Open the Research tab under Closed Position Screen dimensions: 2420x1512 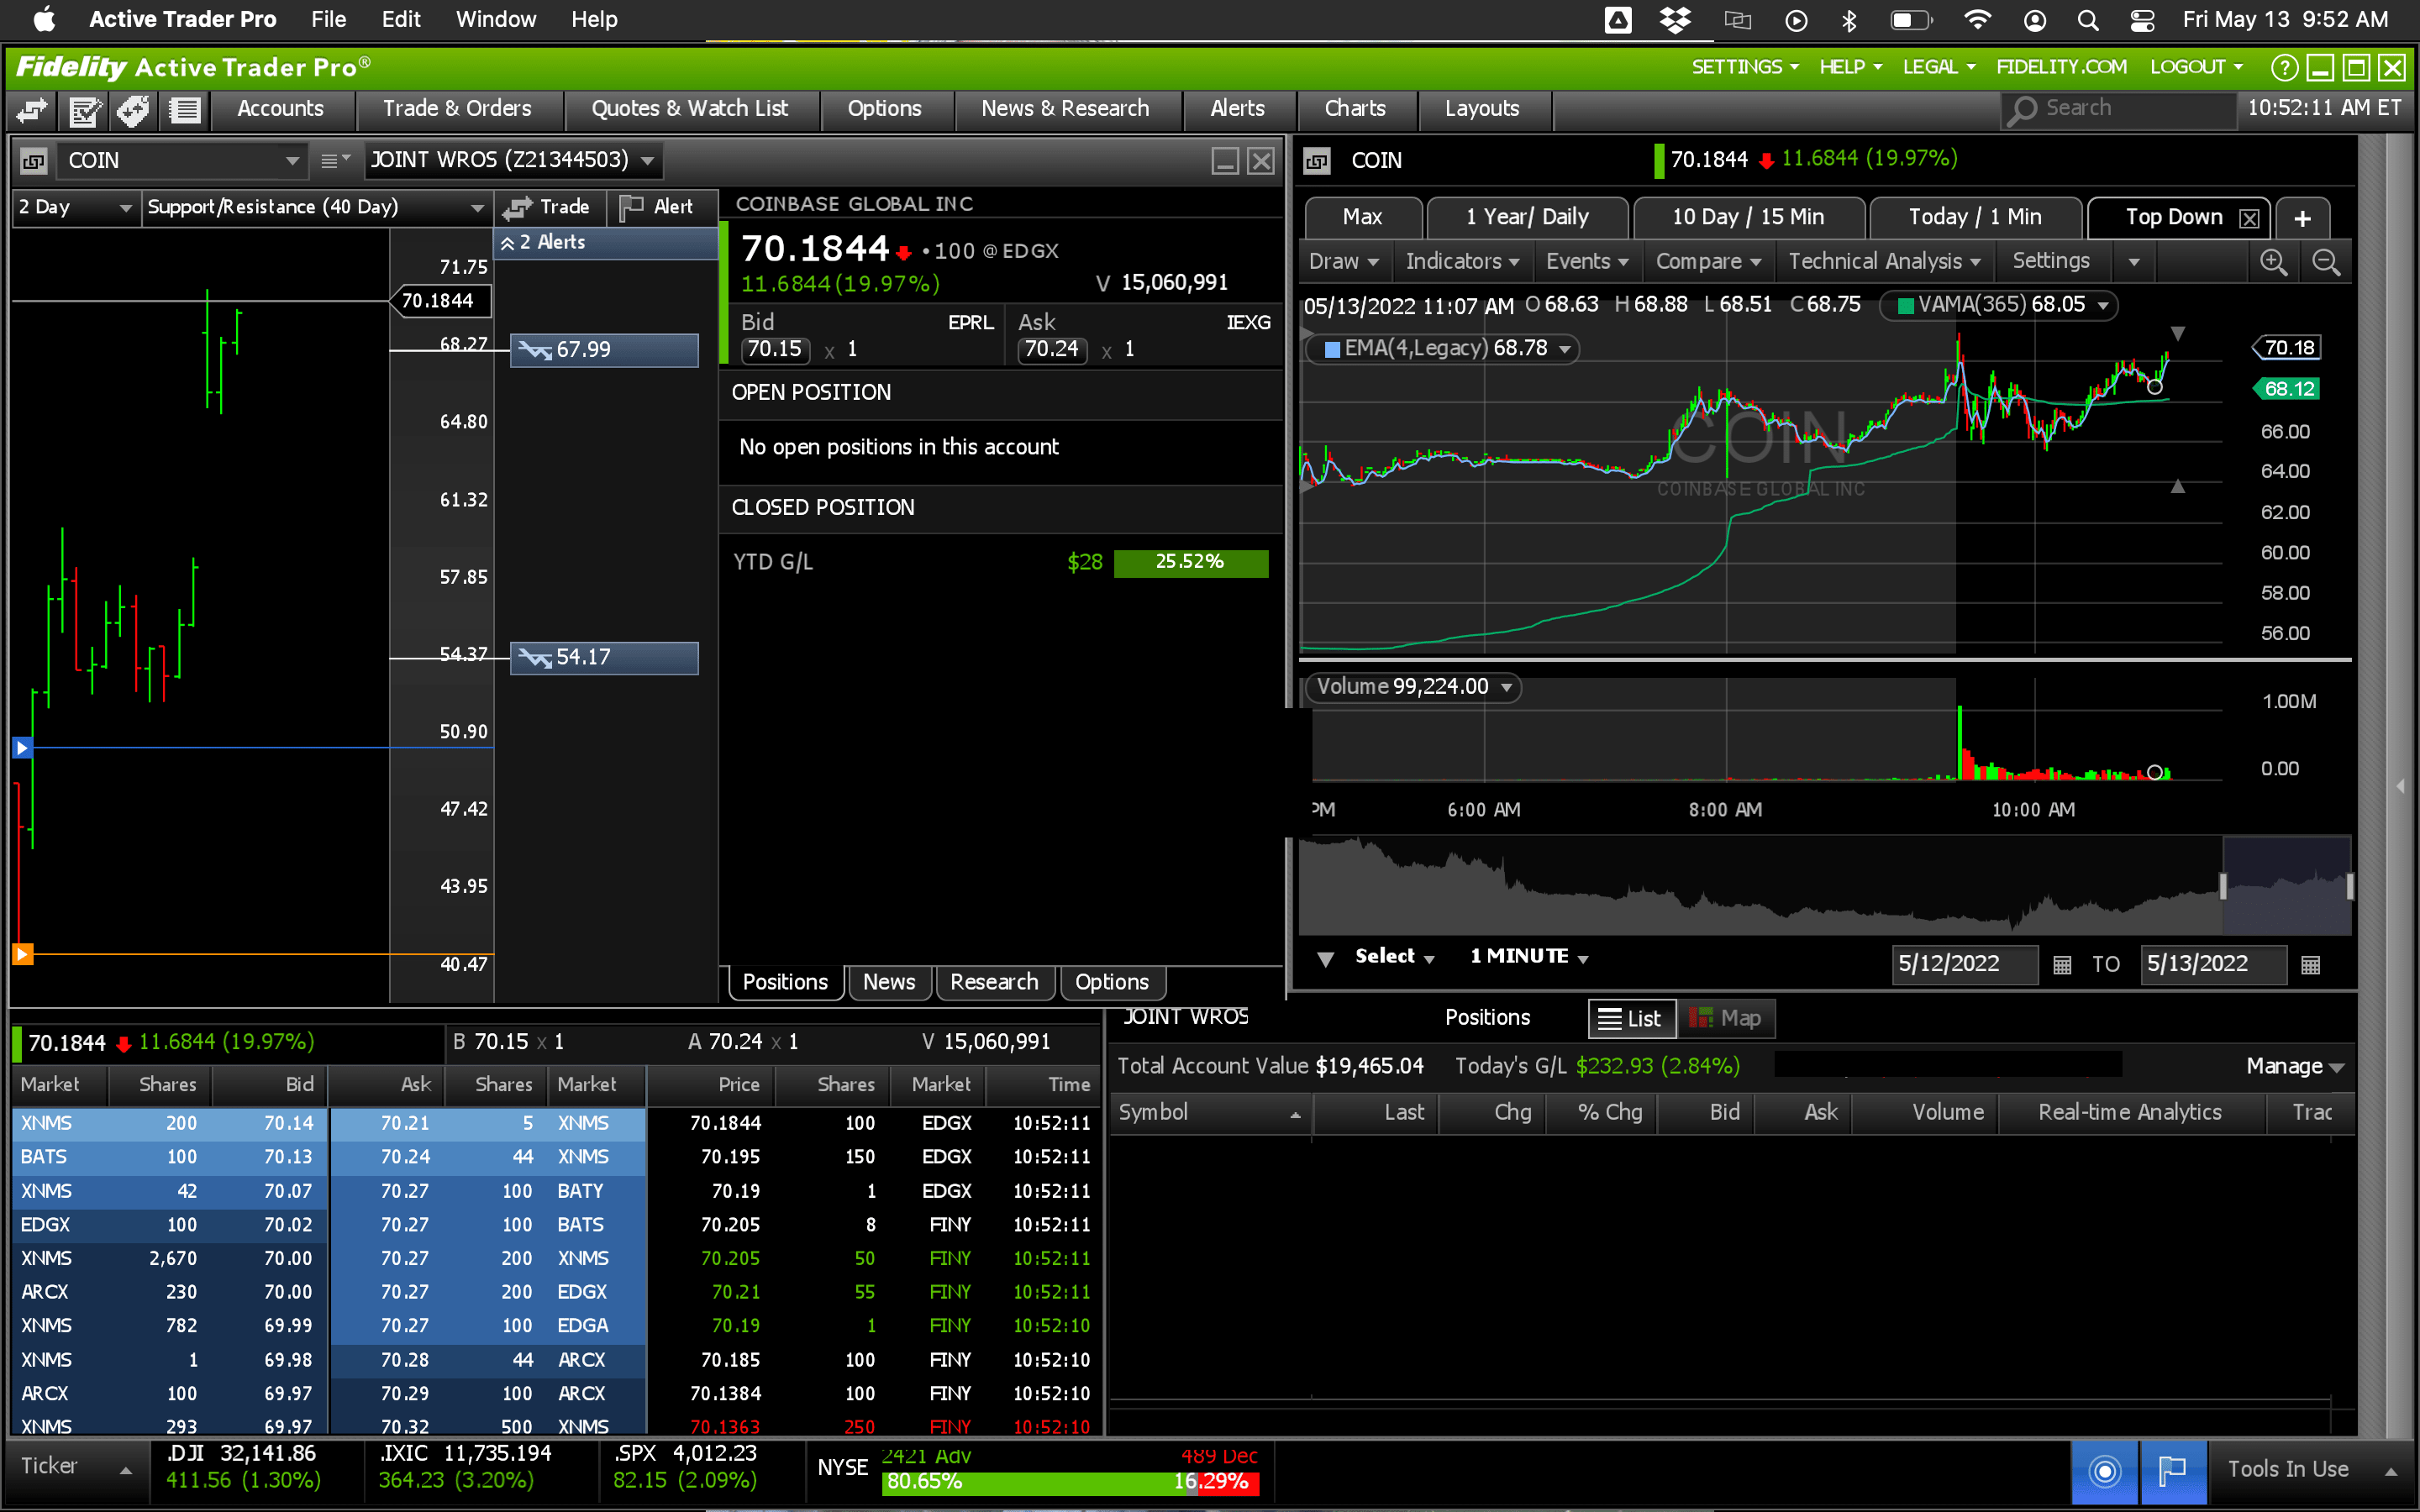(x=993, y=982)
